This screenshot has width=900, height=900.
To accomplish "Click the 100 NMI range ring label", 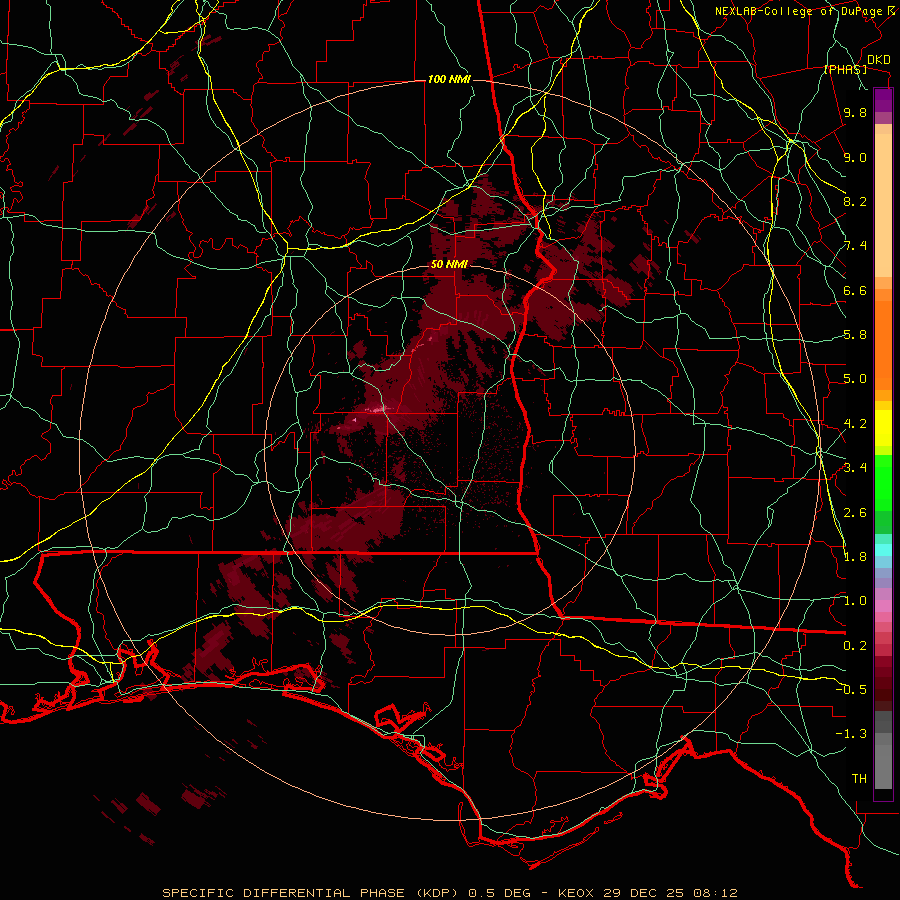I will tap(449, 79).
